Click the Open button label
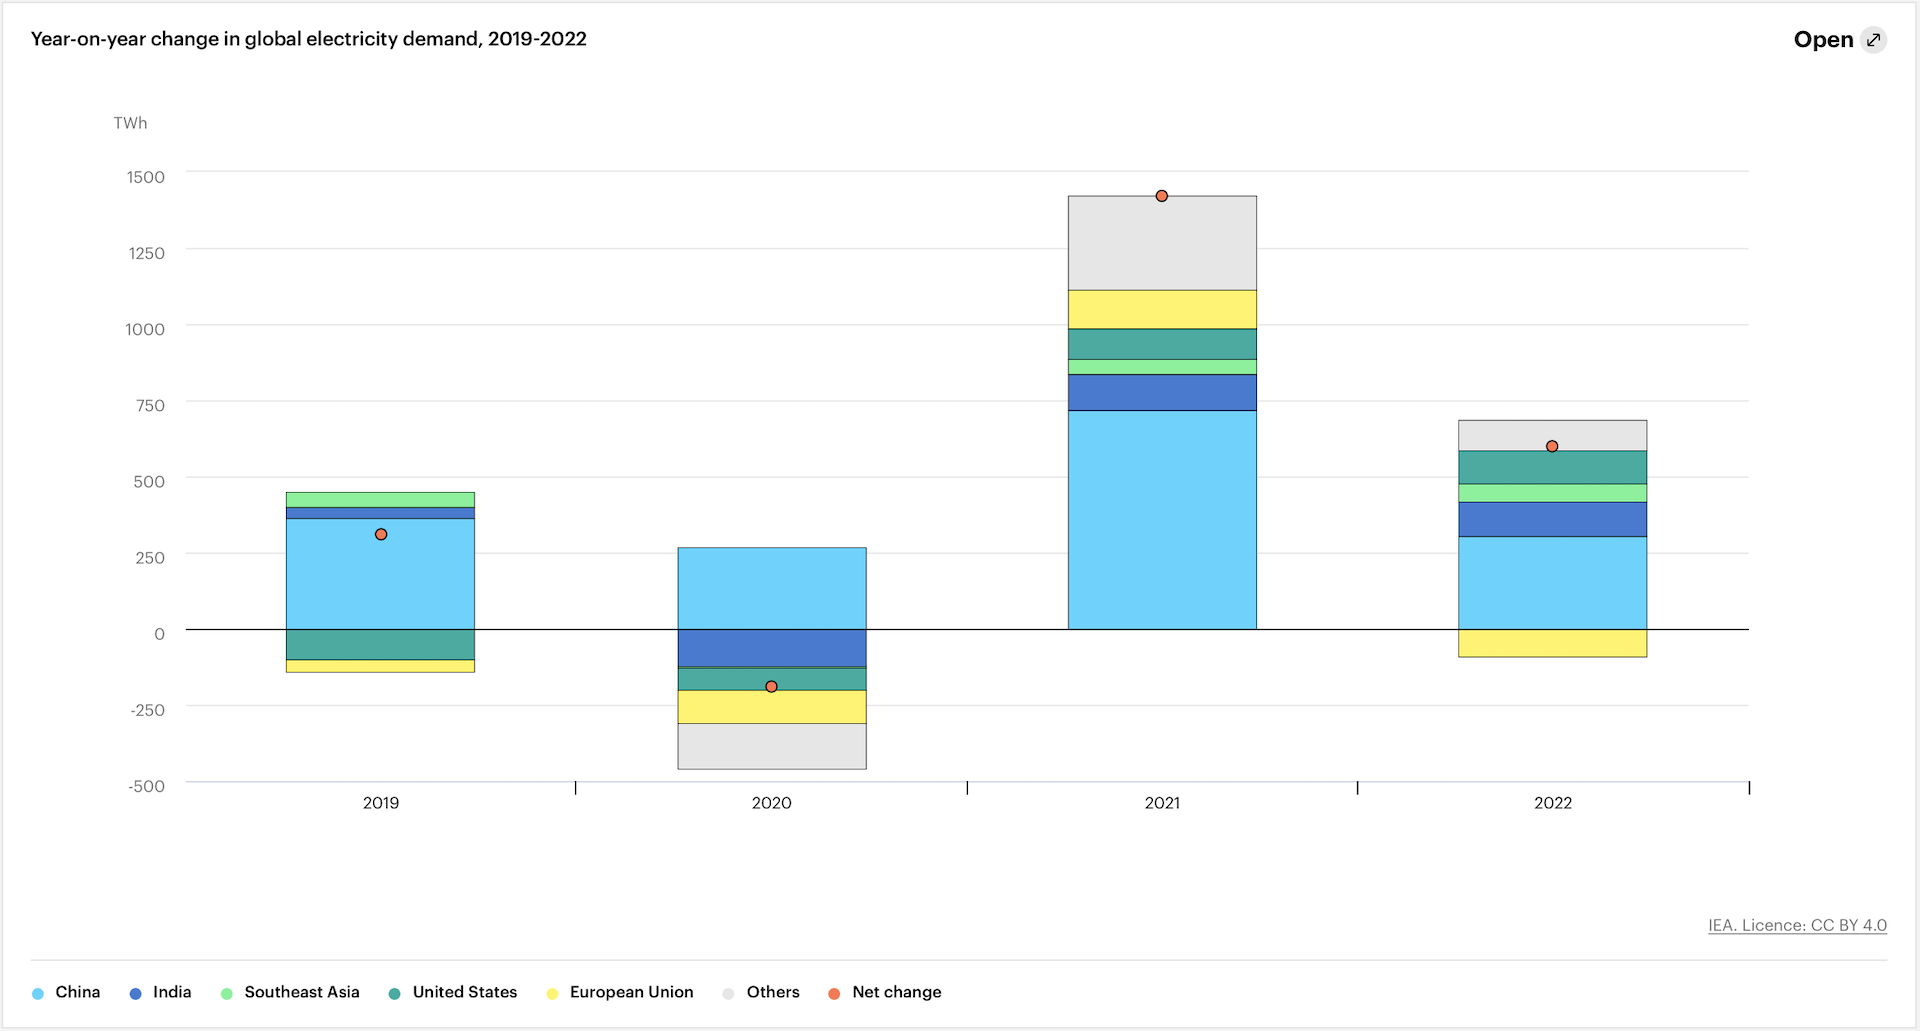 point(1823,40)
